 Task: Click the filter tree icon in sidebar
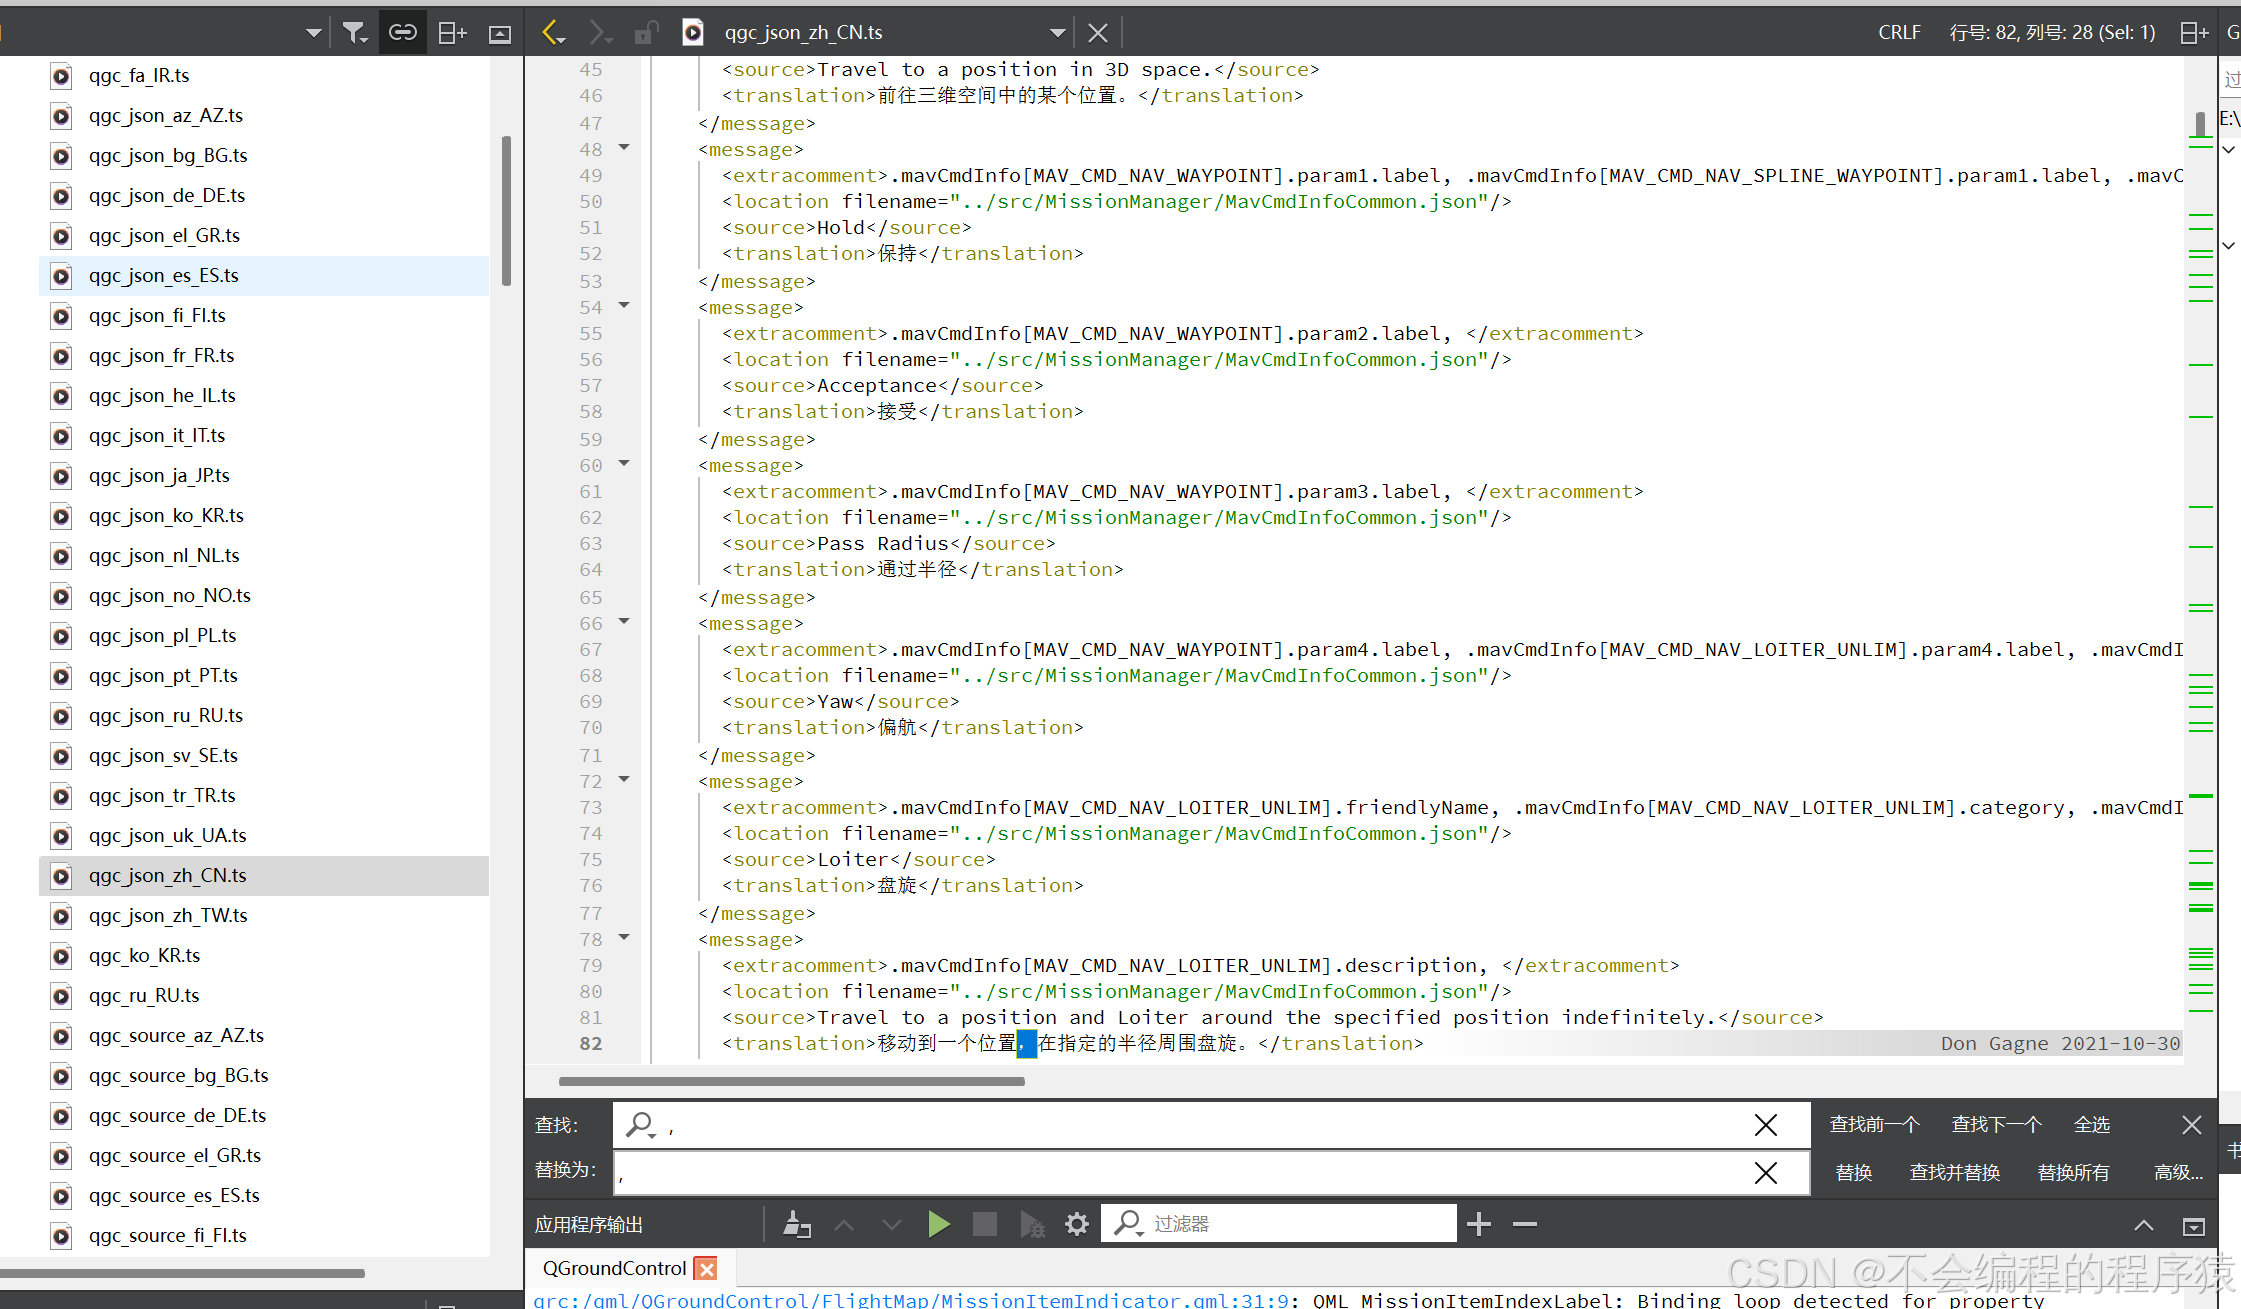354,33
